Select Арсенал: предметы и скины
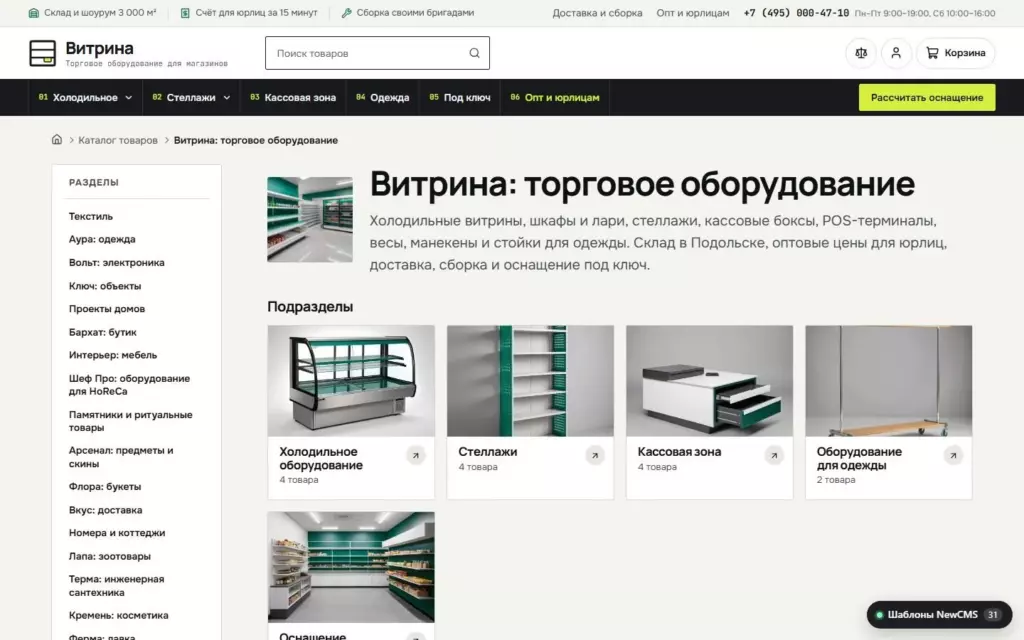This screenshot has width=1024, height=640. (x=121, y=457)
